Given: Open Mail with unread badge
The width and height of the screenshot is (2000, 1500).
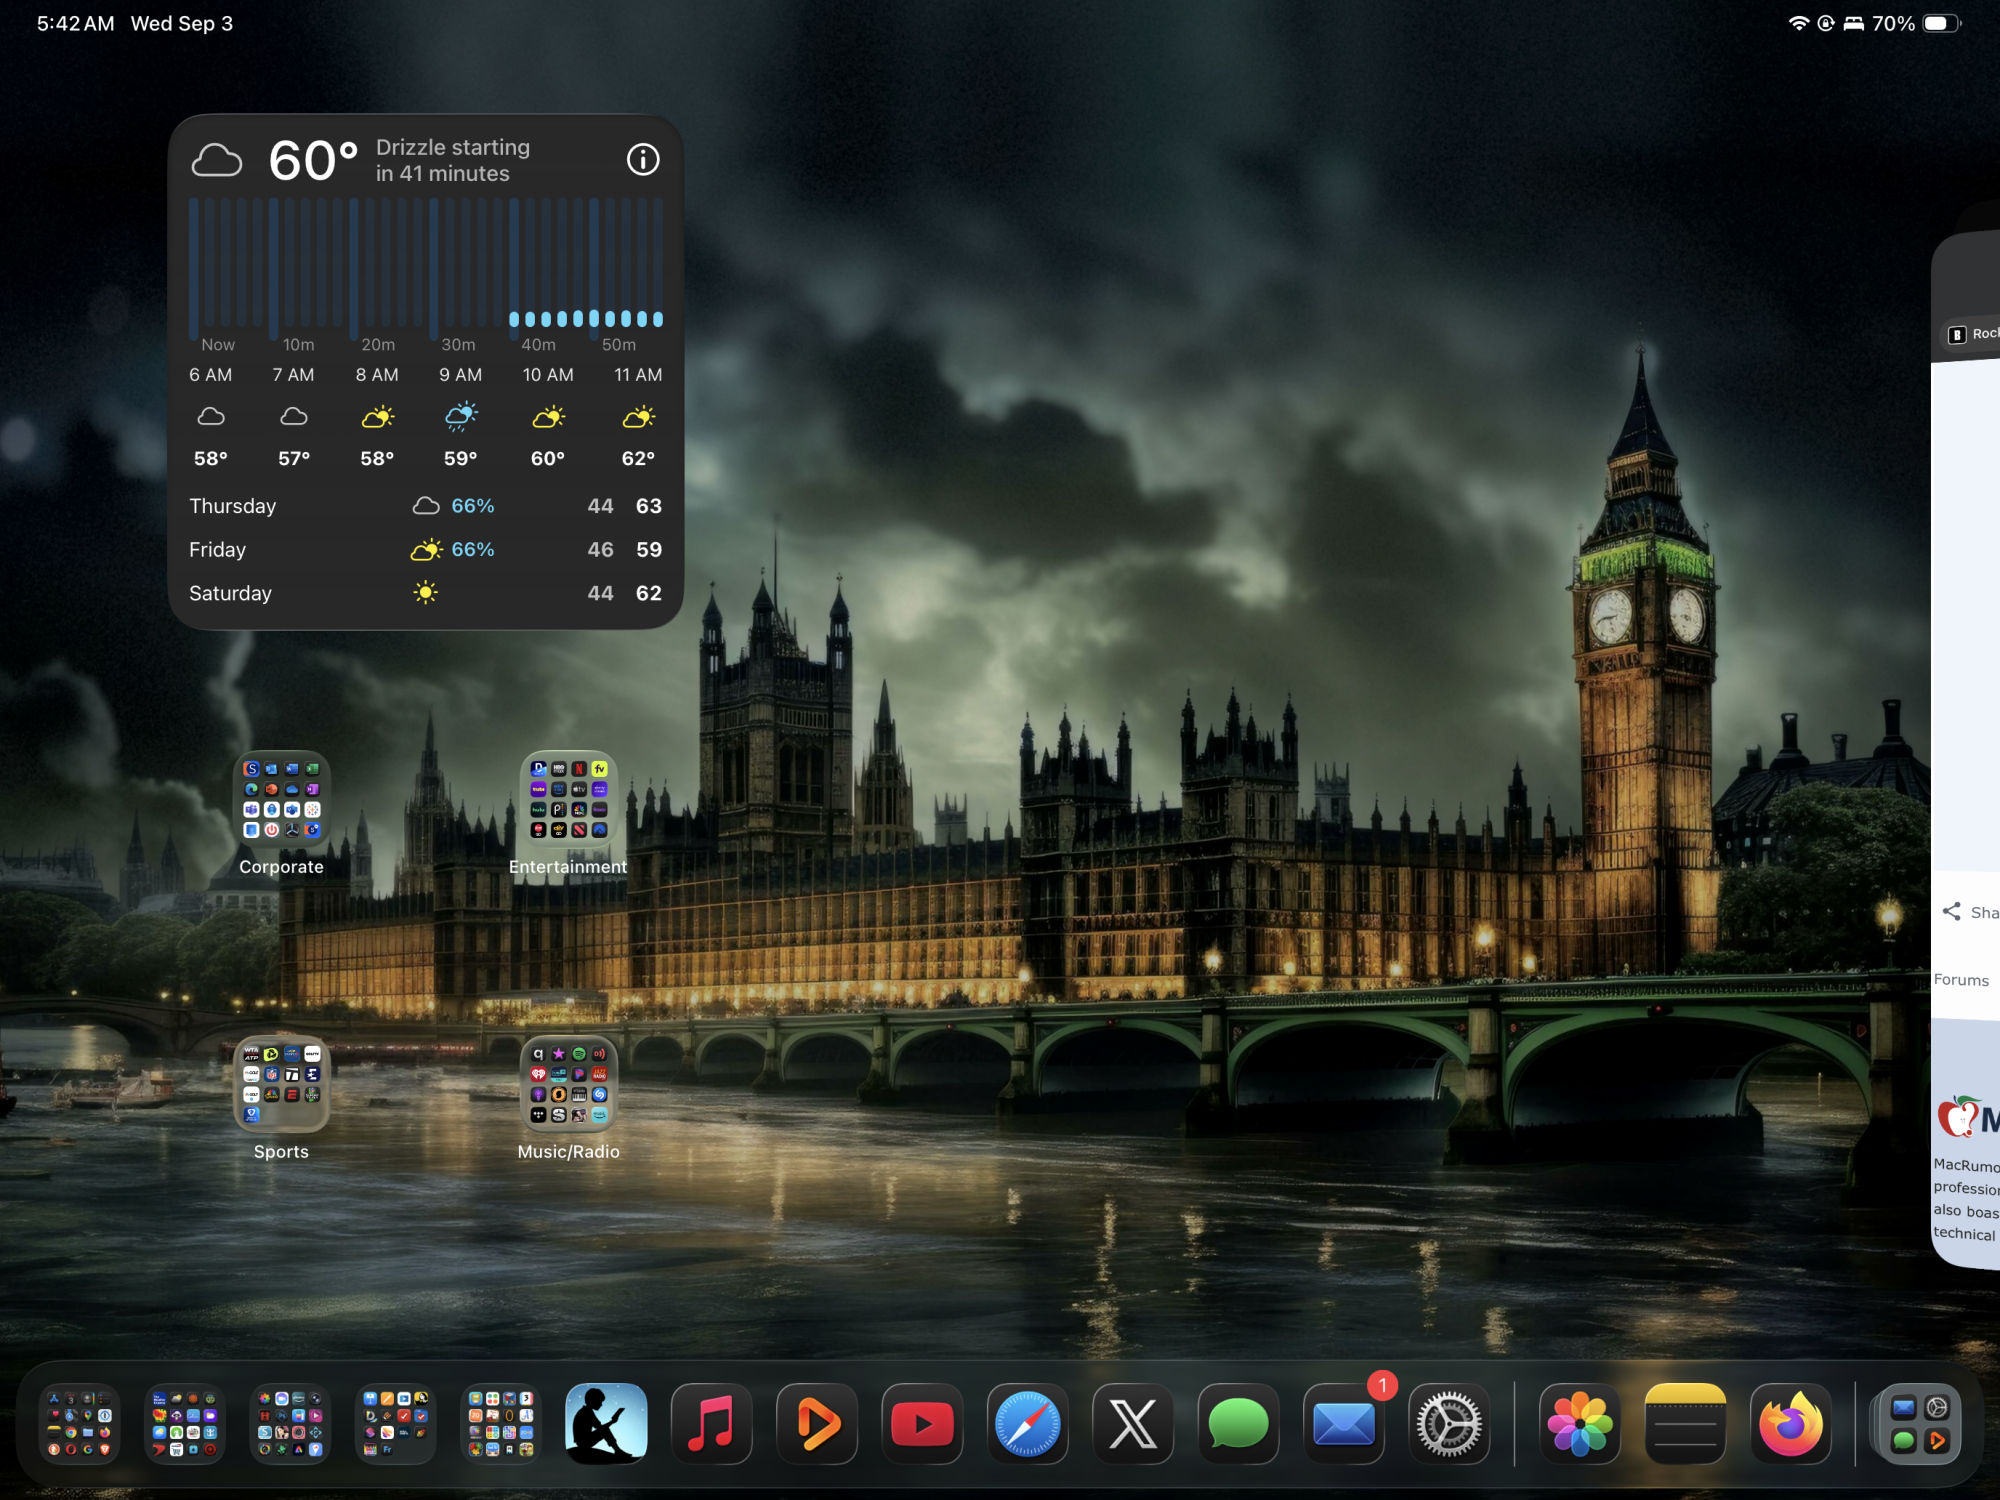Looking at the screenshot, I should (x=1344, y=1424).
